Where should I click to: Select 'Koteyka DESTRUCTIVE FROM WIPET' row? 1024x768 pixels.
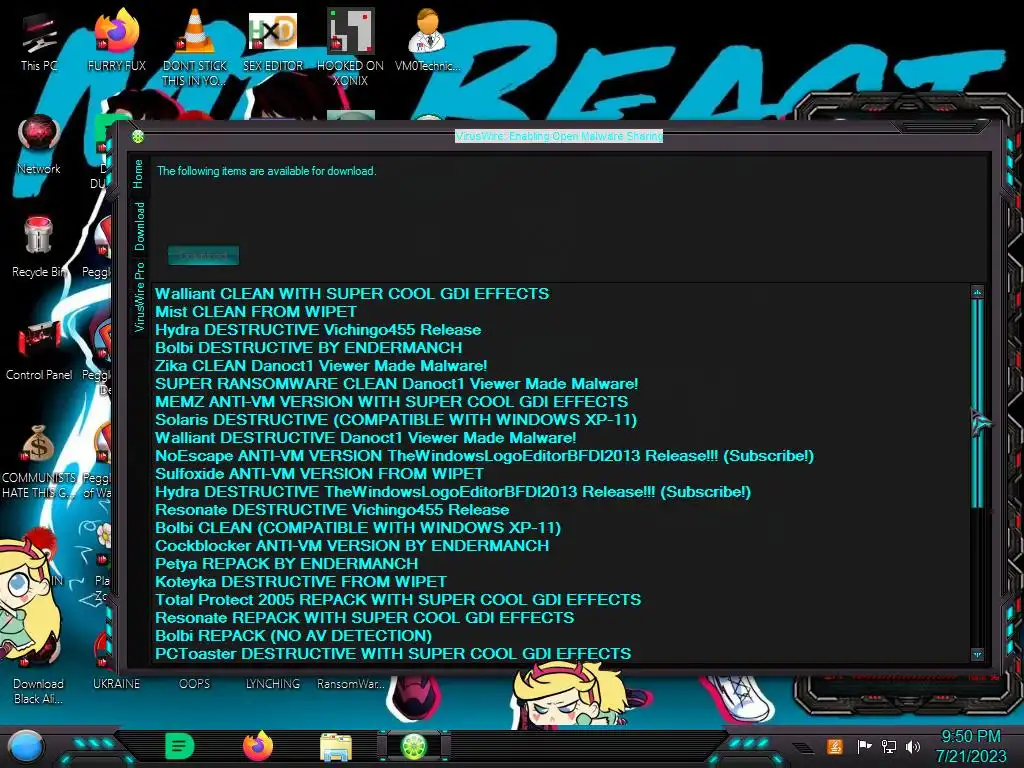click(300, 581)
